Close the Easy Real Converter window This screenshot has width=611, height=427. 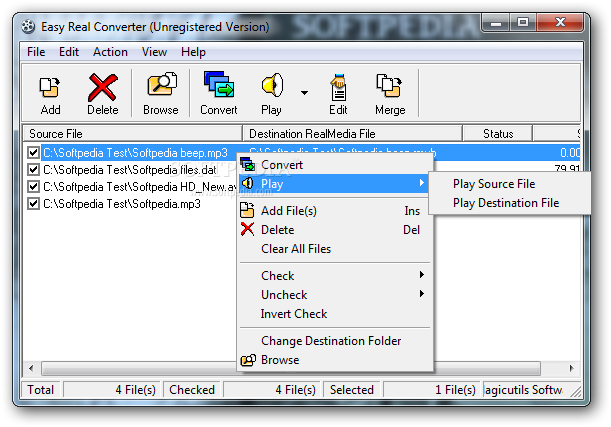(560, 23)
